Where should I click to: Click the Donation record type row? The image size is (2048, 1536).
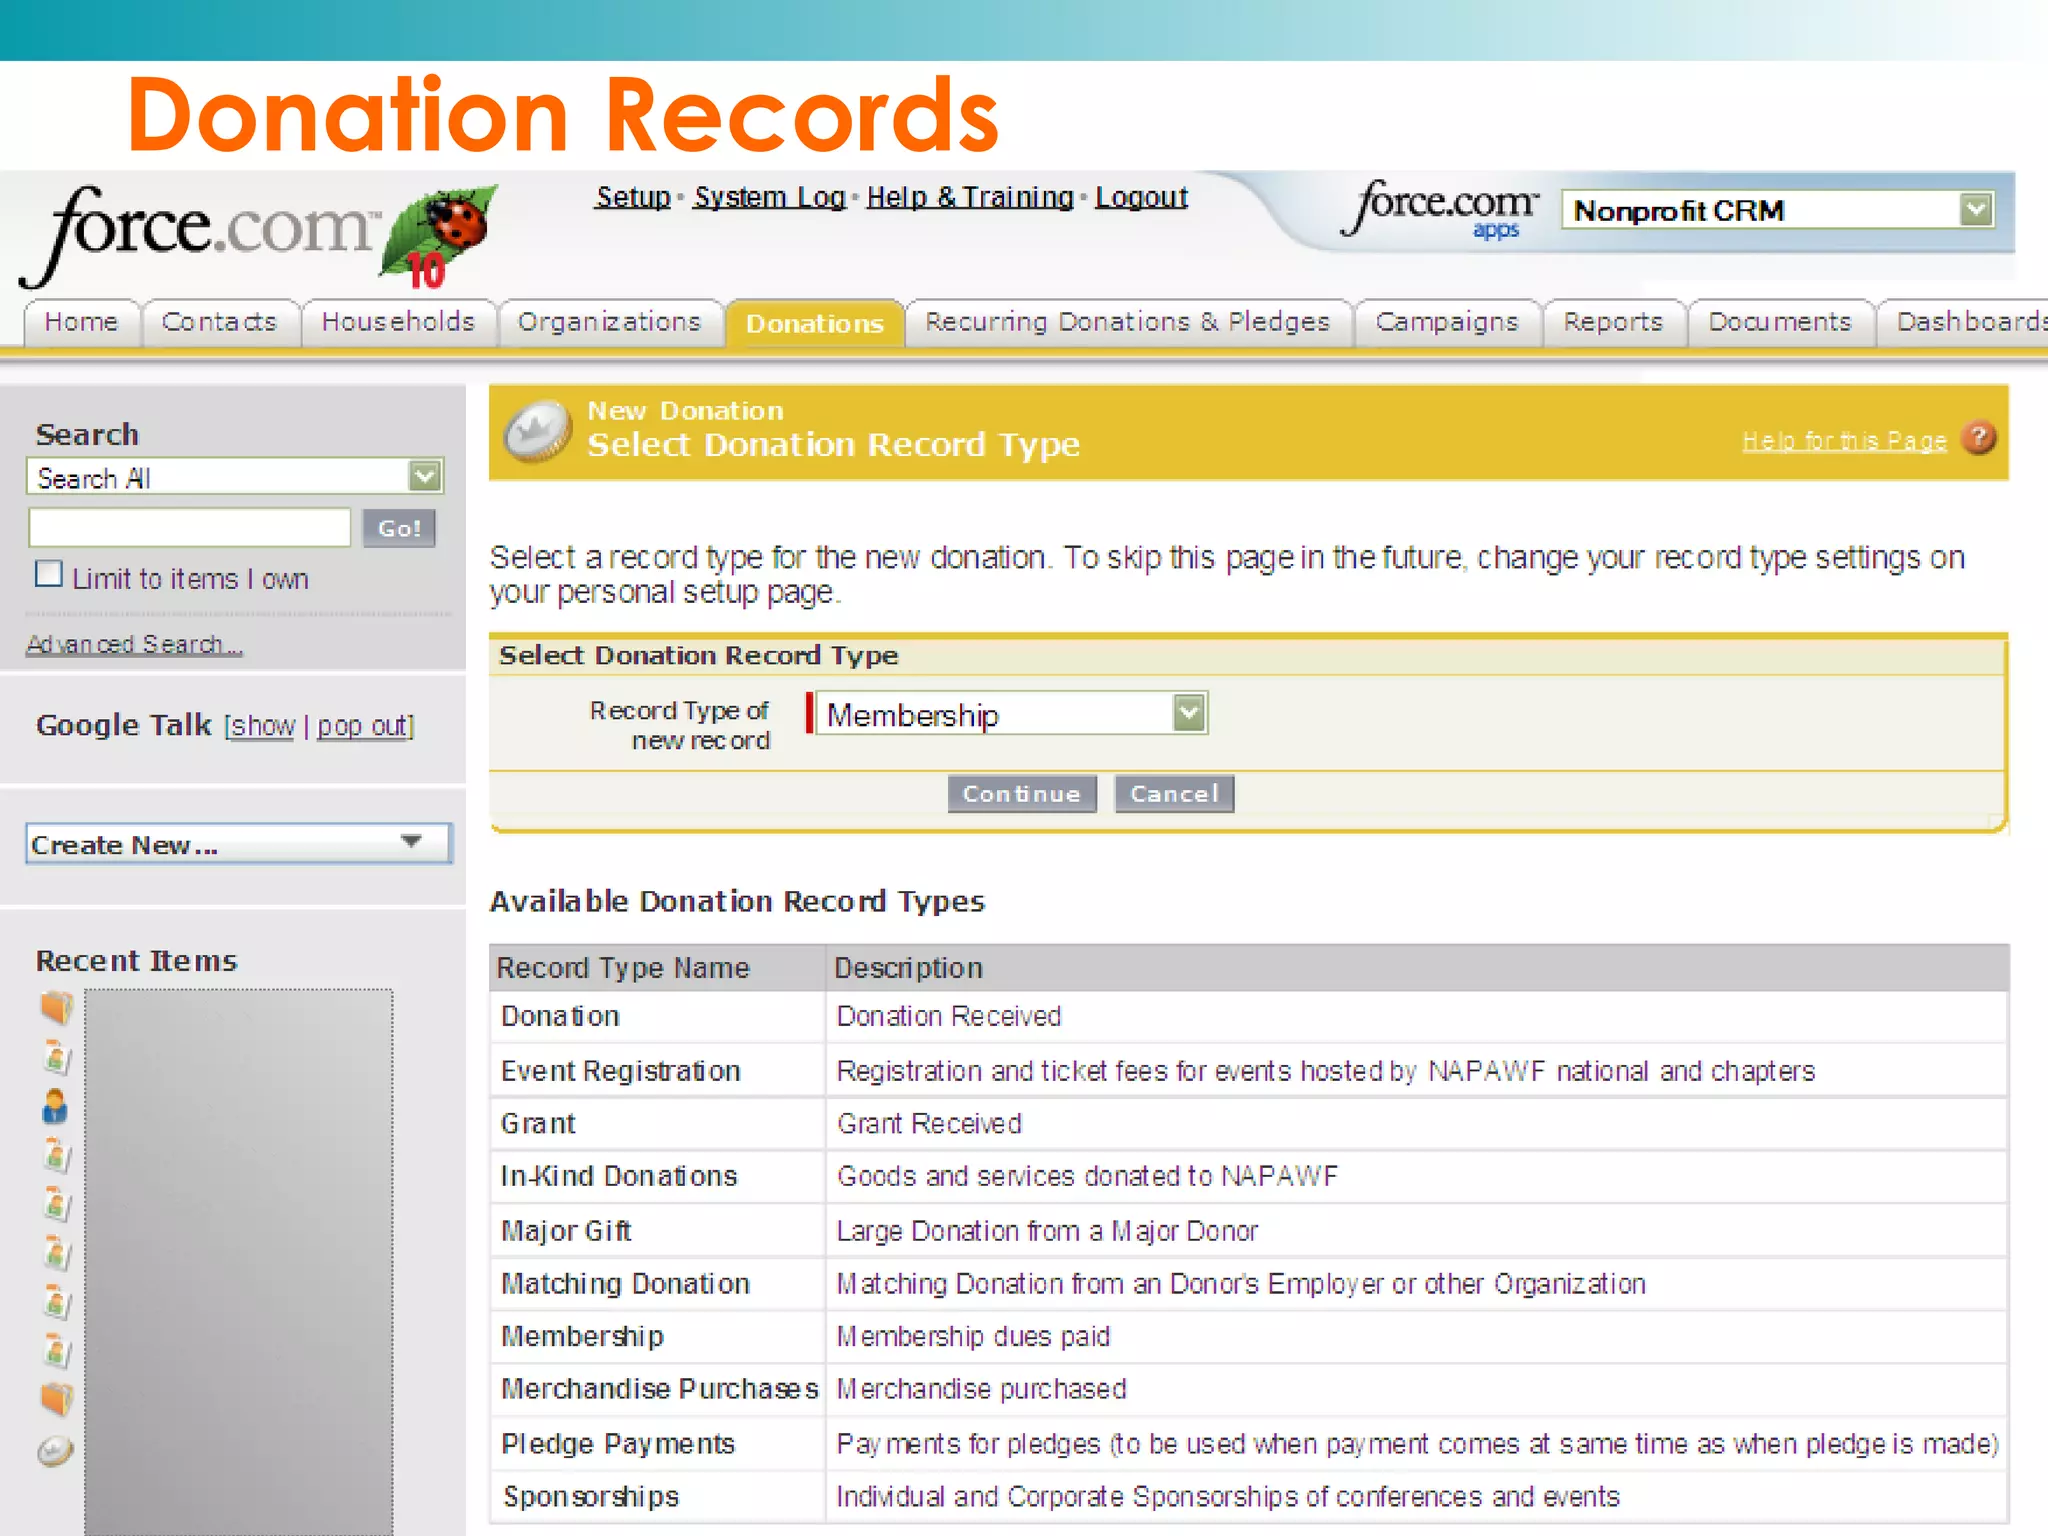pos(1248,1016)
